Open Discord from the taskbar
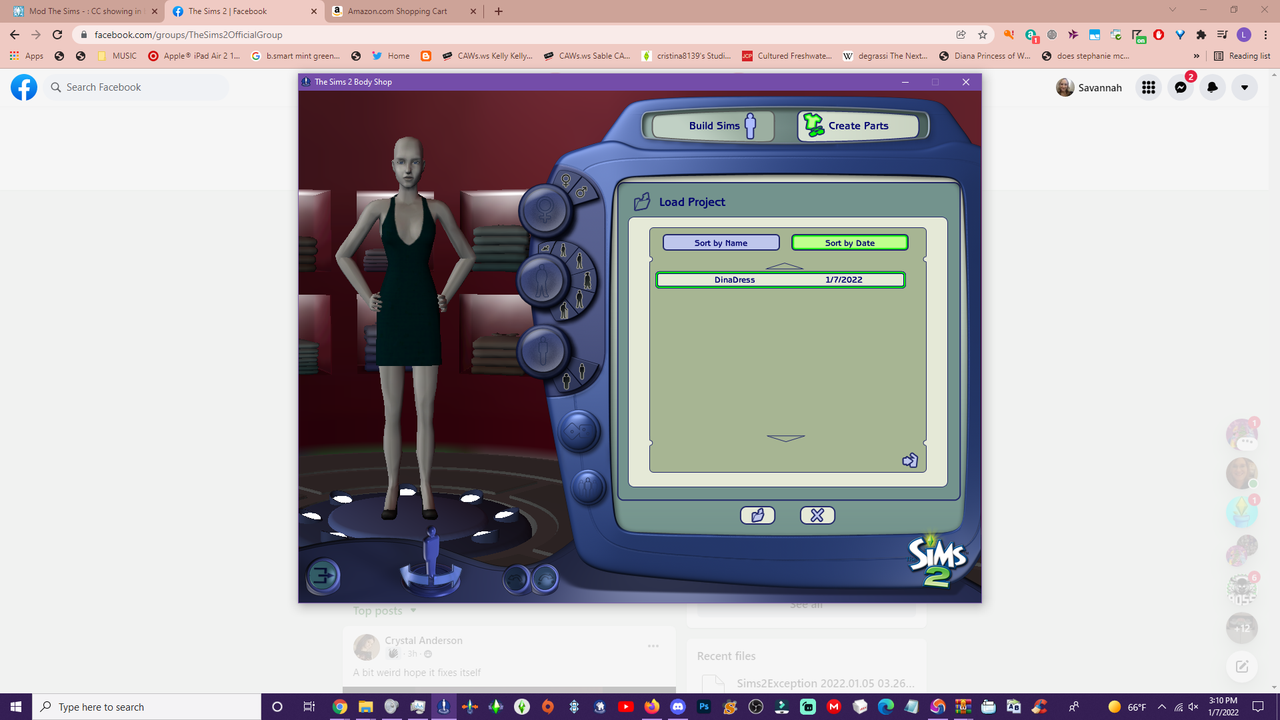 point(677,706)
